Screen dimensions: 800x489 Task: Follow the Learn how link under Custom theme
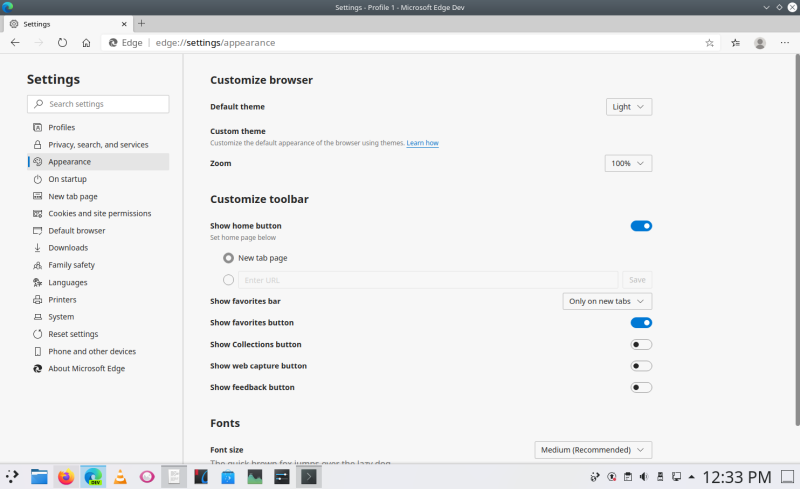[x=422, y=143]
